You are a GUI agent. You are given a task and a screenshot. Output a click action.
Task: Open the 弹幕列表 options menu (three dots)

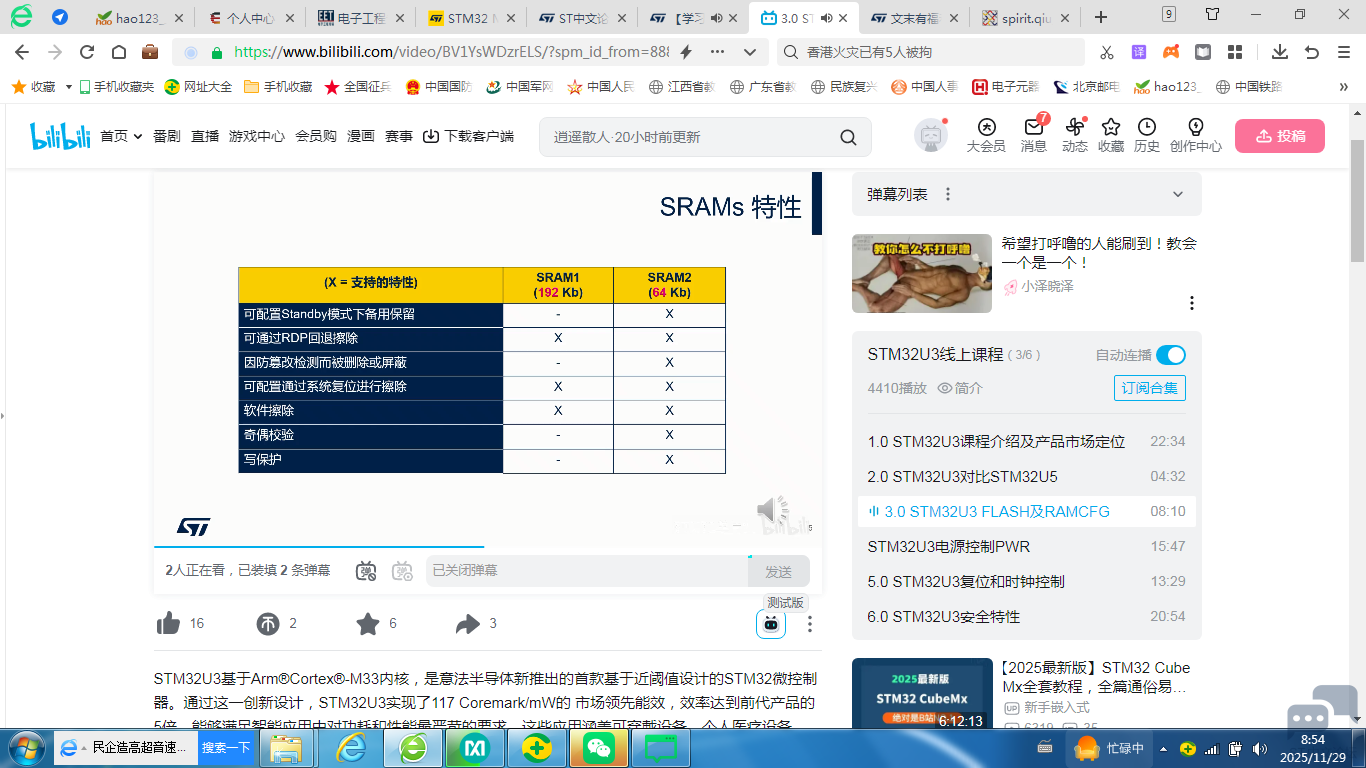pyautogui.click(x=948, y=194)
